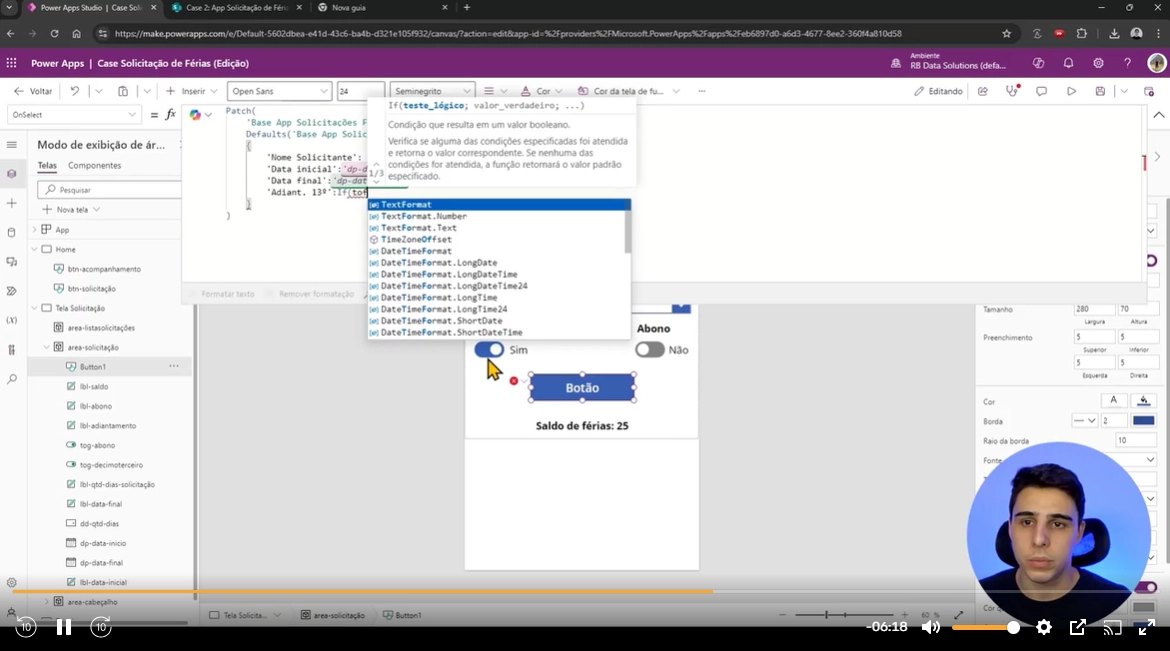Viewport: 1170px width, 651px height.
Task: Open the variables (x) icon in left rail
Action: click(11, 320)
